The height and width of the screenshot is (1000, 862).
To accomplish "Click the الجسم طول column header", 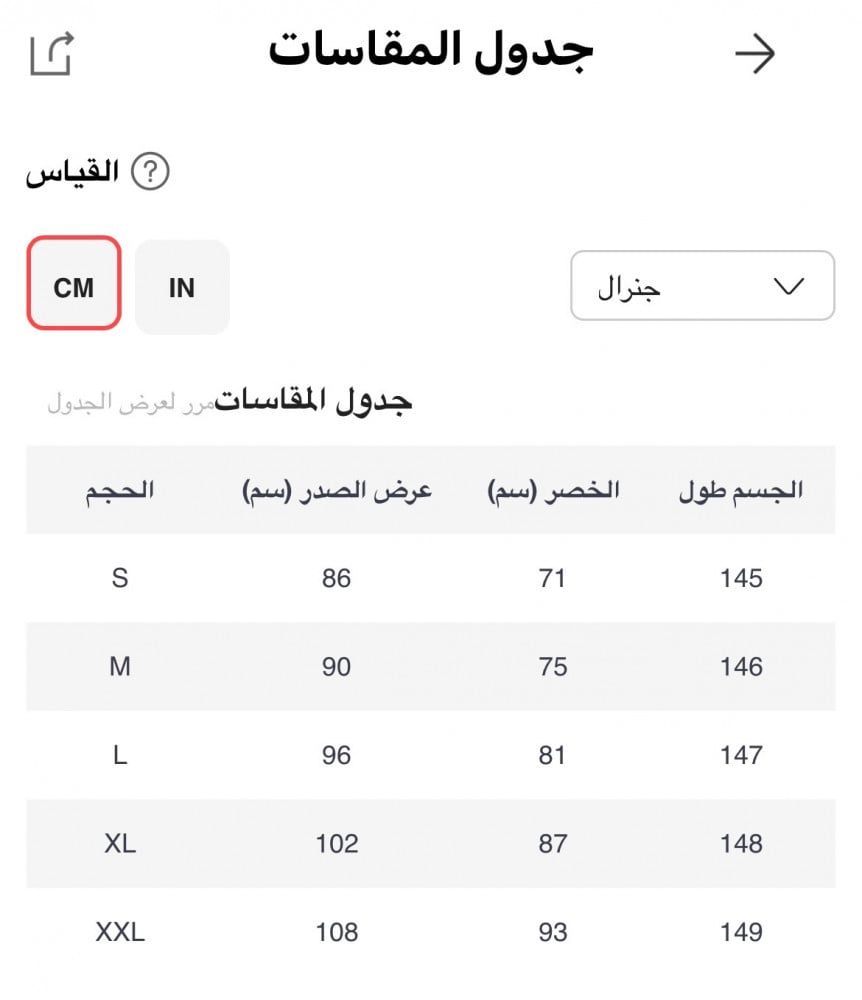I will (x=741, y=490).
